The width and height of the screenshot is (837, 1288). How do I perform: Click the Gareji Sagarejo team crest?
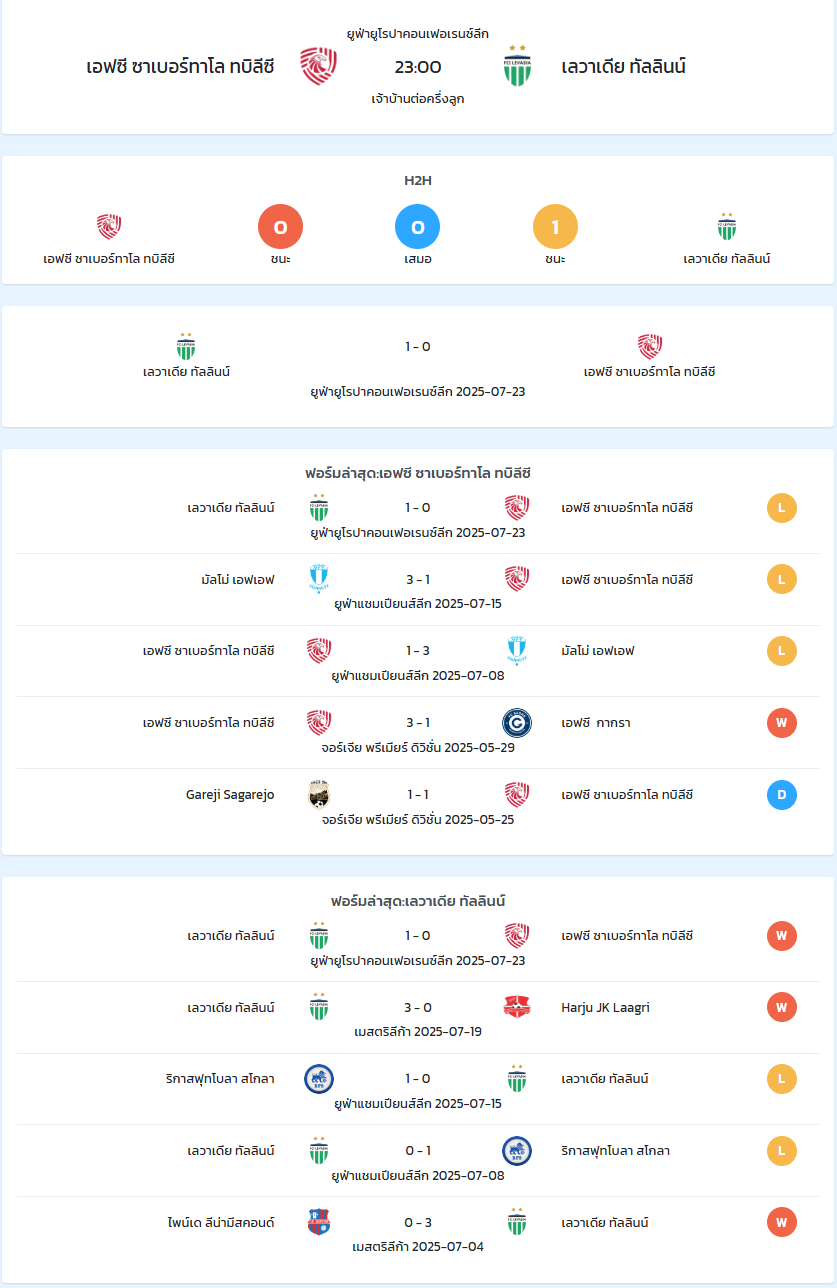tap(319, 794)
